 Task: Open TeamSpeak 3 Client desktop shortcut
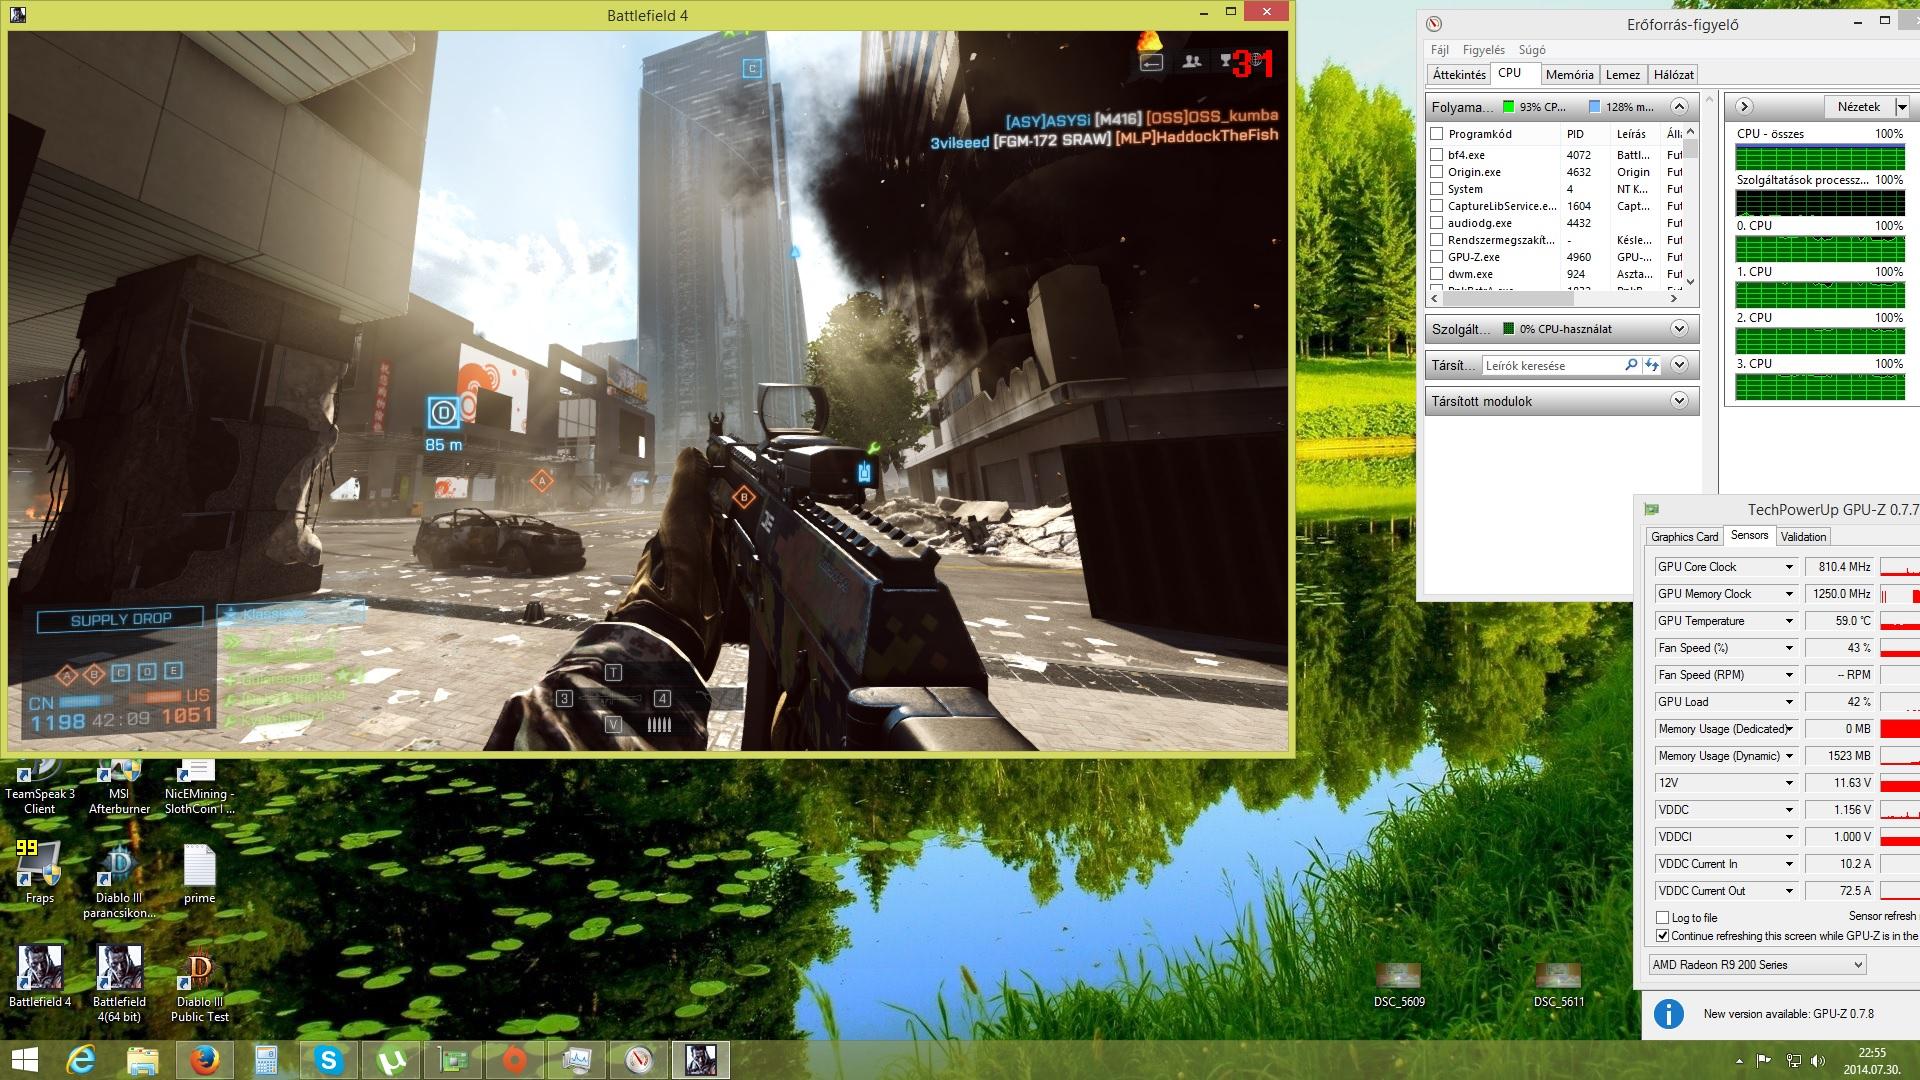[x=40, y=788]
